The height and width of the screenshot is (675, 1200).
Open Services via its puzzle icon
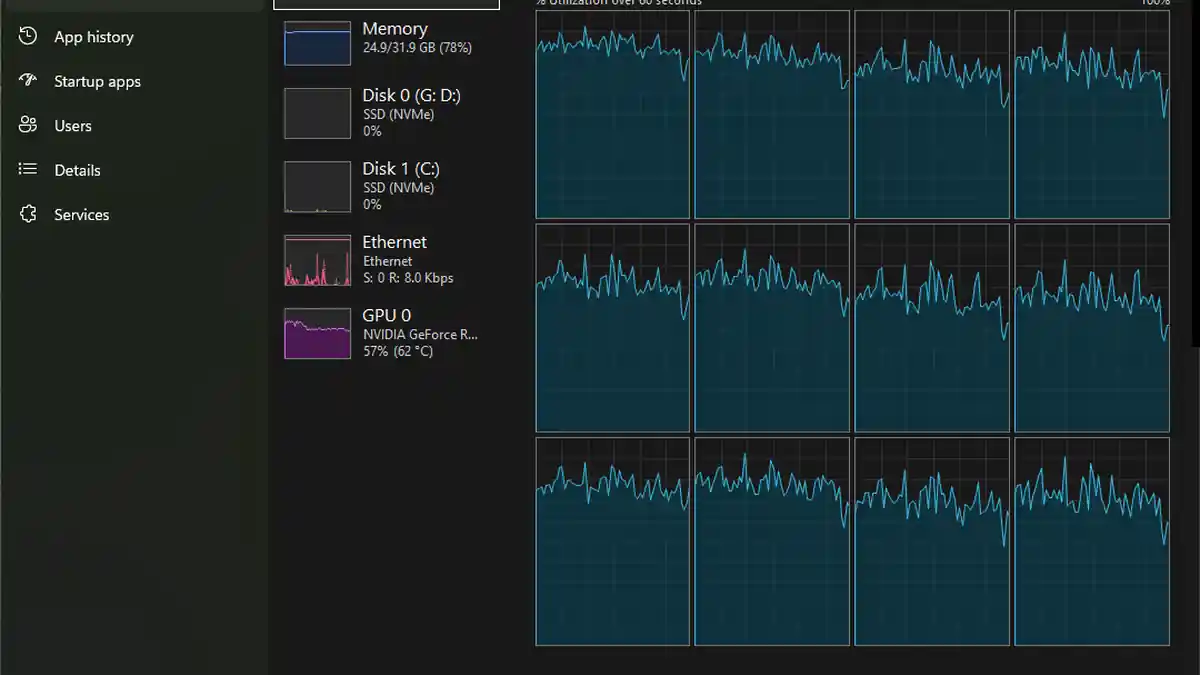click(28, 215)
